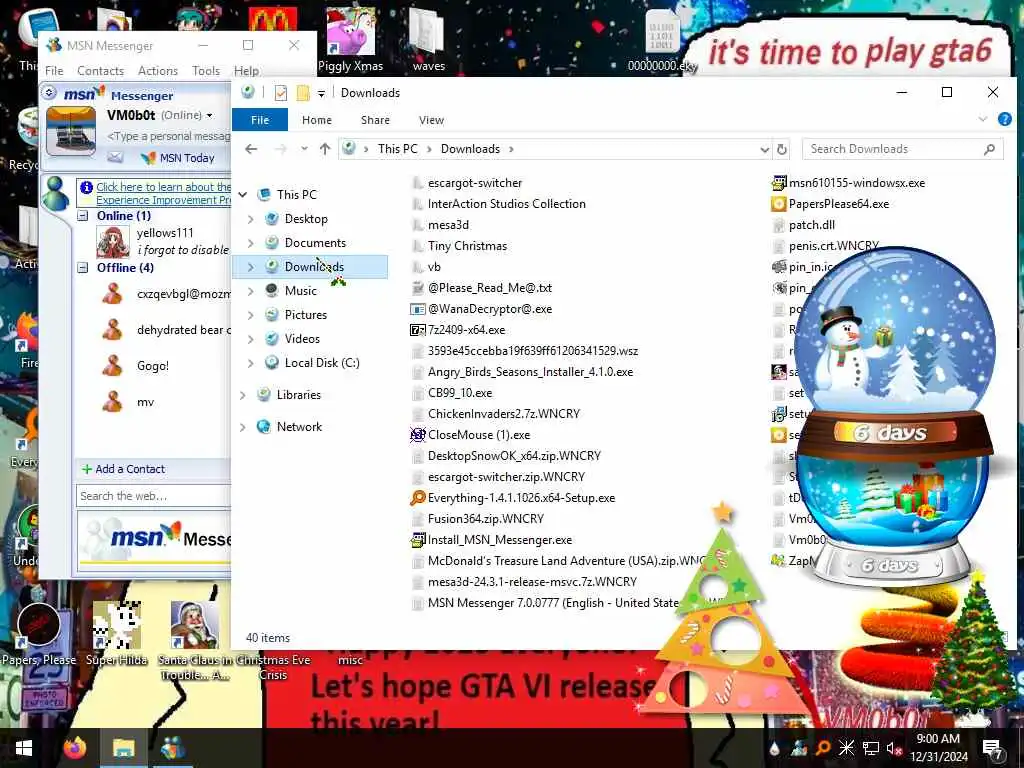Viewport: 1024px width, 768px height.
Task: Select Pictures in navigation pane
Action: pos(306,315)
